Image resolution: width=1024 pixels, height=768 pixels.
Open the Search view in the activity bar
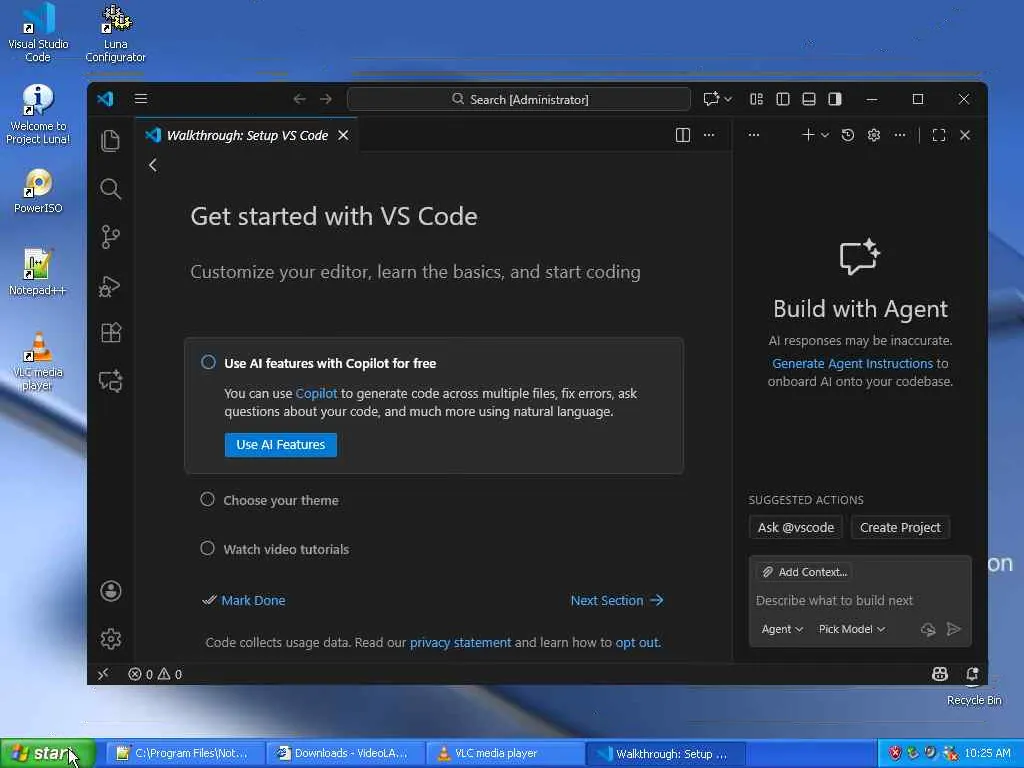coord(110,189)
